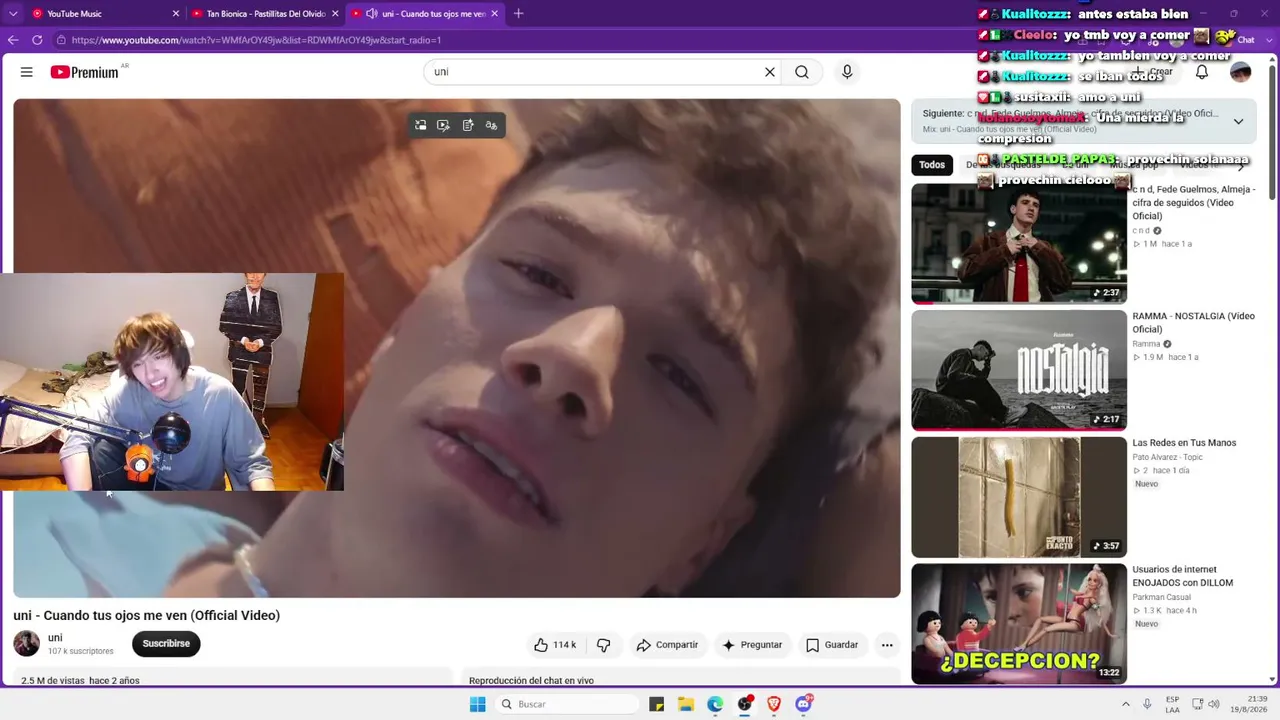Click the magnifier search button
The width and height of the screenshot is (1280, 720).
pyautogui.click(x=802, y=72)
